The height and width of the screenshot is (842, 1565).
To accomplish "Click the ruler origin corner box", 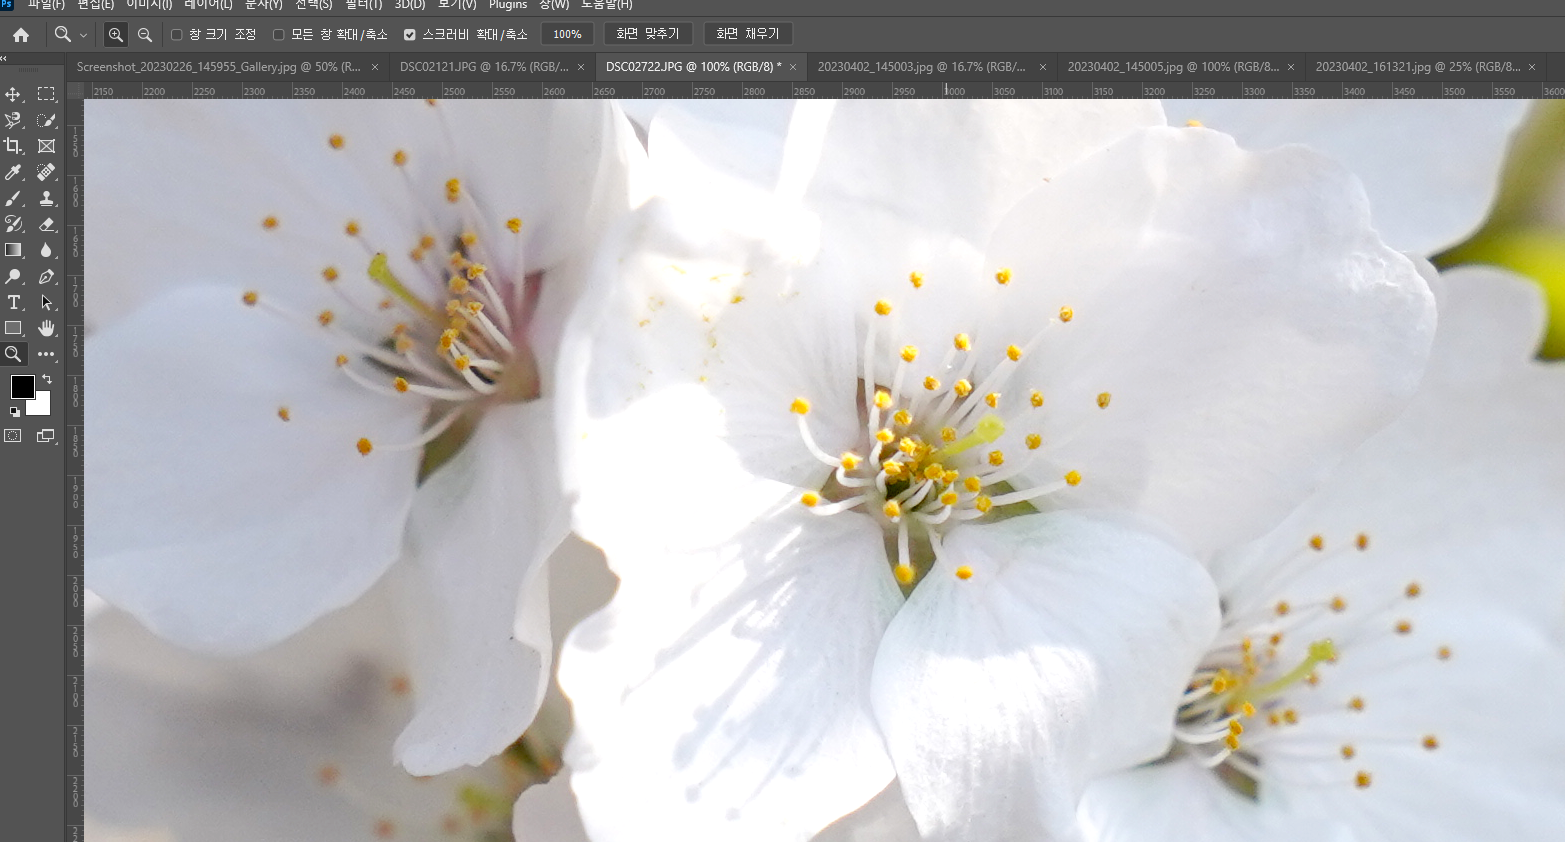I will click(x=75, y=90).
